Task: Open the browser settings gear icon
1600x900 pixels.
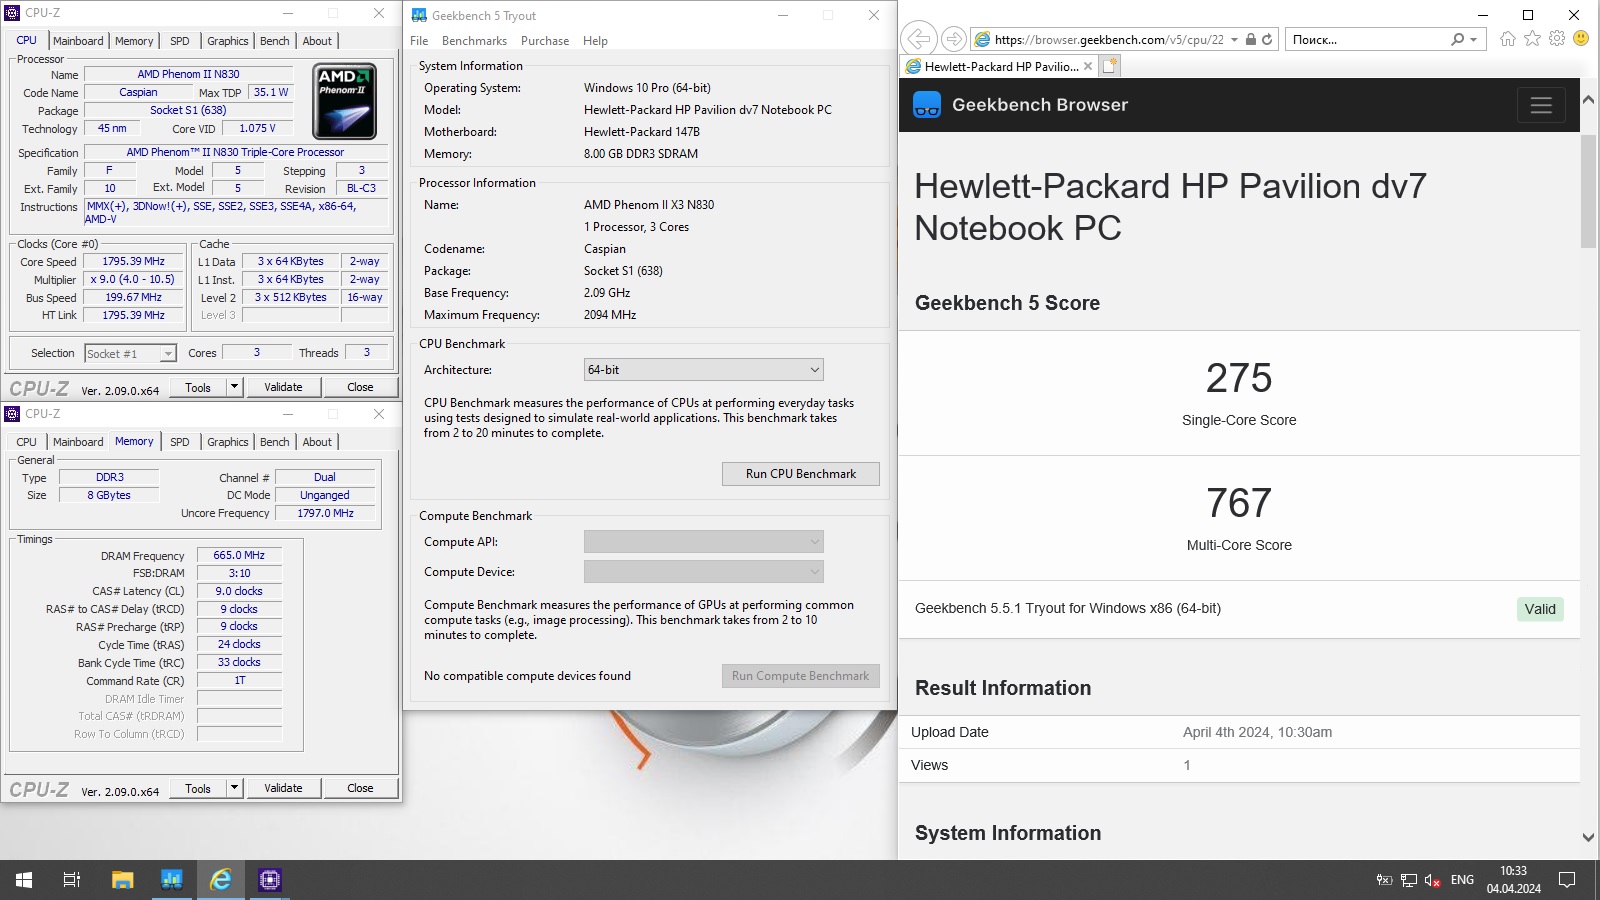Action: pyautogui.click(x=1557, y=39)
